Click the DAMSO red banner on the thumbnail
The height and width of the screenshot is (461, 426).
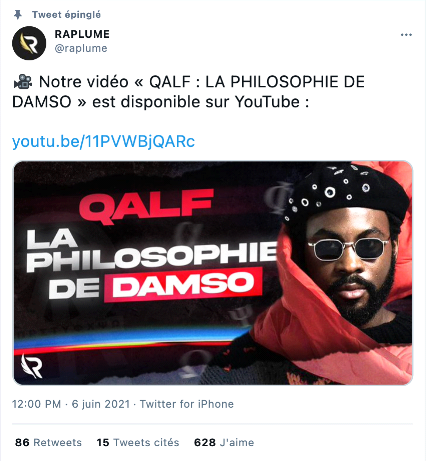tap(183, 284)
